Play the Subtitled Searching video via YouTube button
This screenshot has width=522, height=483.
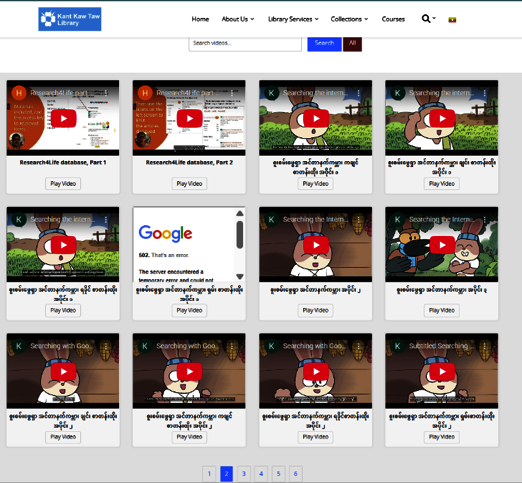point(442,372)
